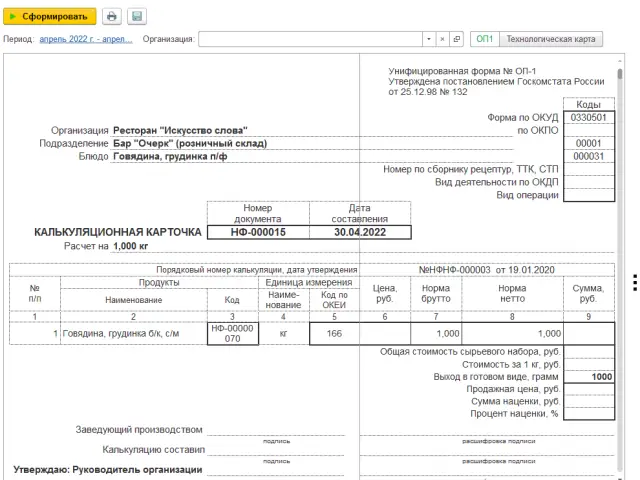Expand the Организация dropdown list
The width and height of the screenshot is (640, 480).
[429, 39]
